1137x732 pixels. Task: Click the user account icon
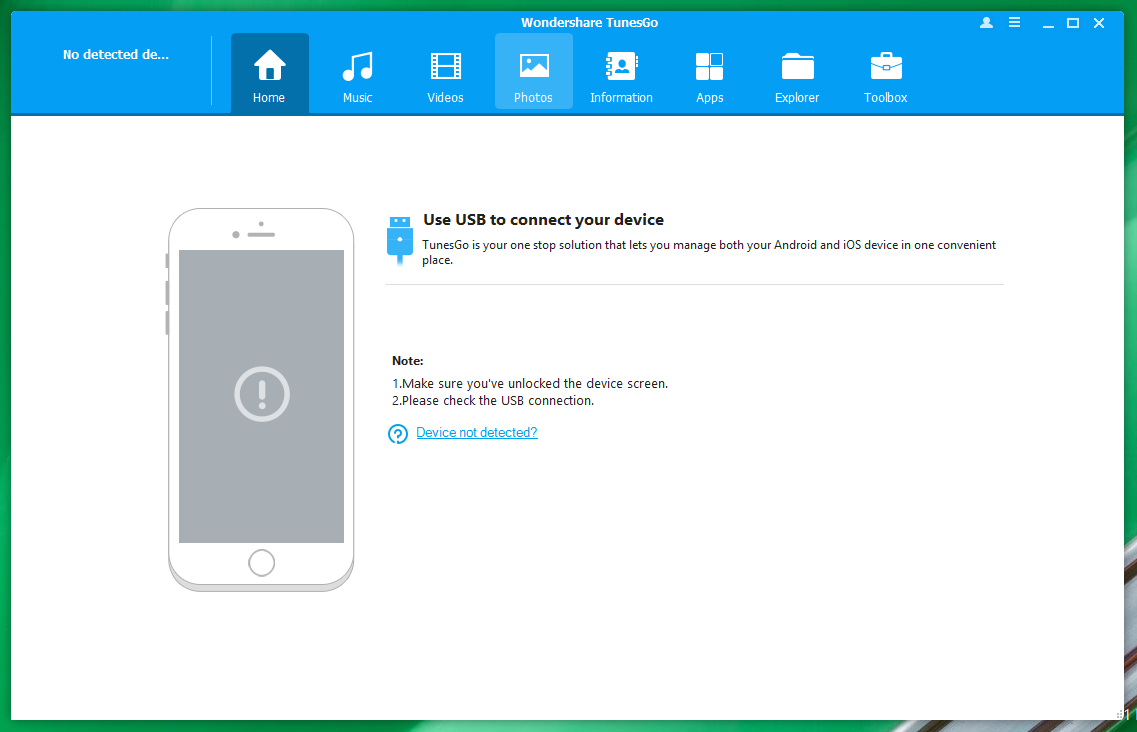point(986,22)
